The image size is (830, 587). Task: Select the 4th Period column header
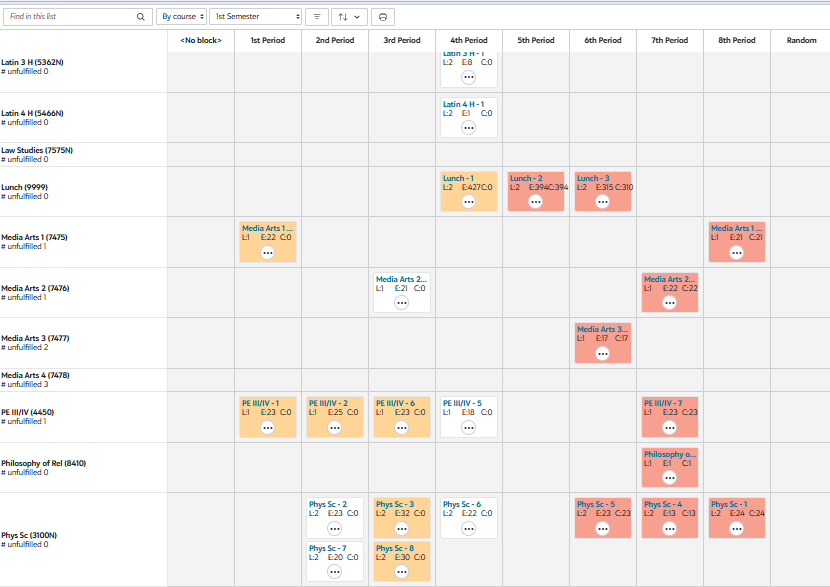coord(468,40)
